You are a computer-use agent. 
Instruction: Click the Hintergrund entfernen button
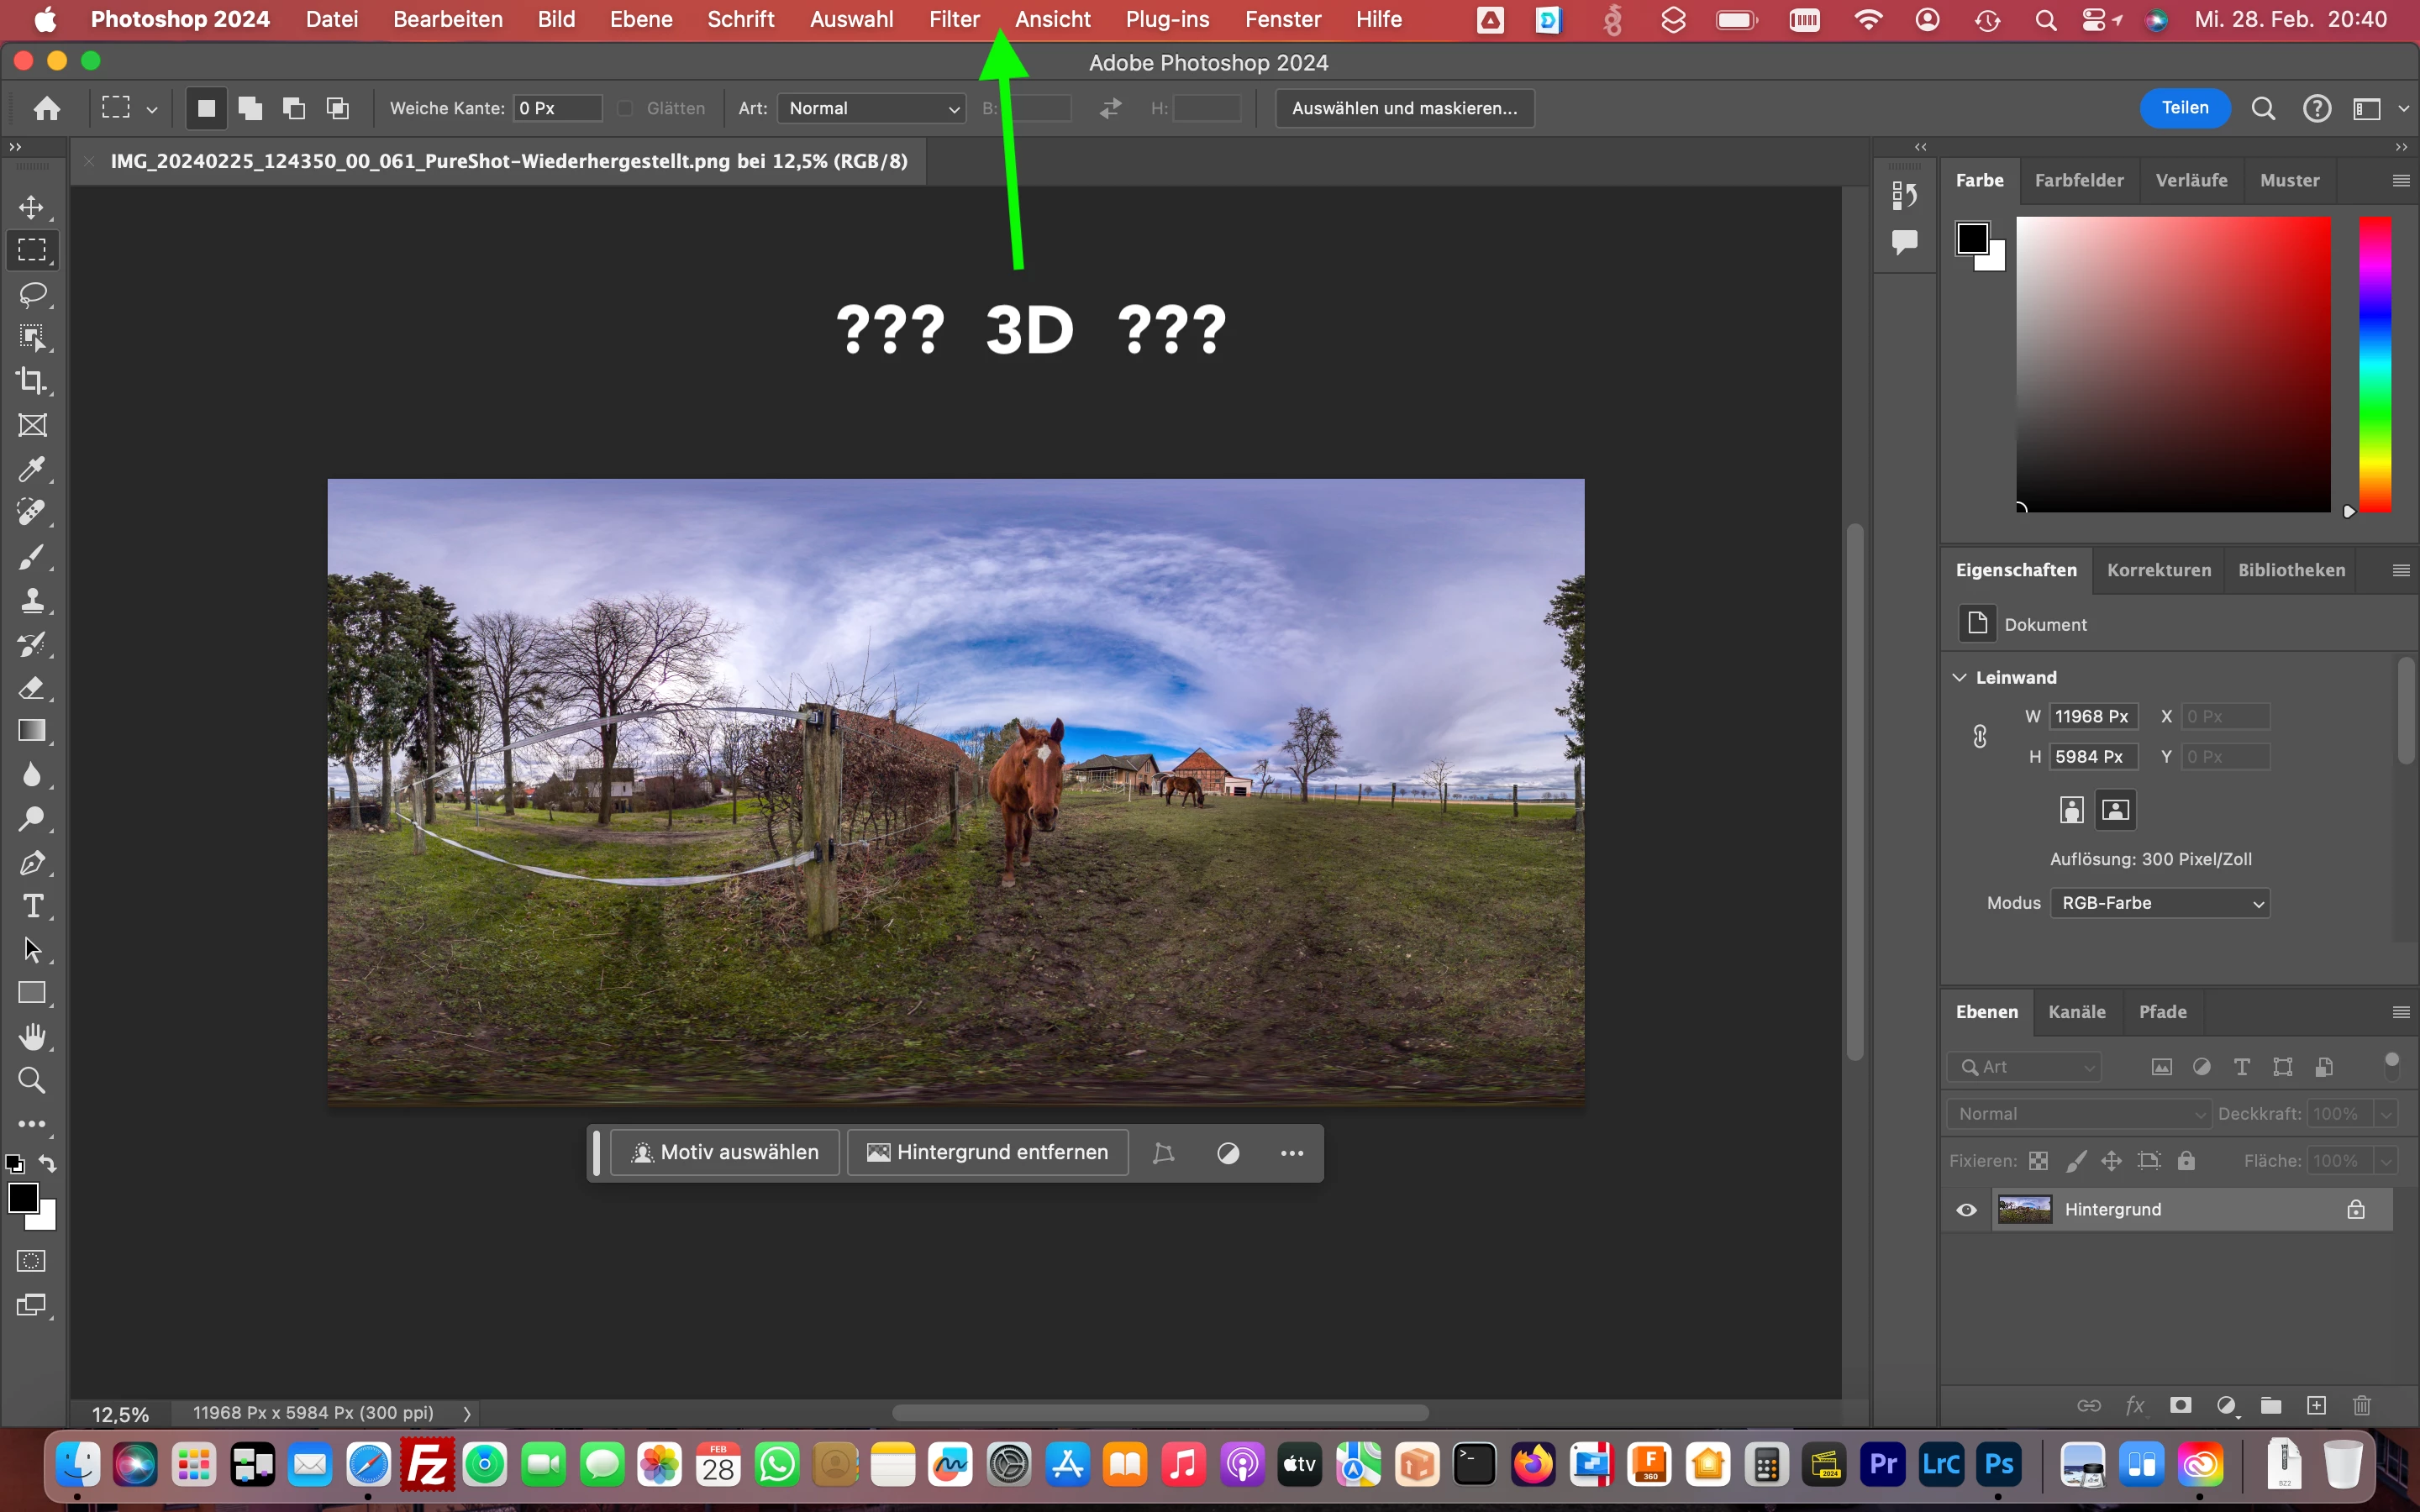point(988,1153)
